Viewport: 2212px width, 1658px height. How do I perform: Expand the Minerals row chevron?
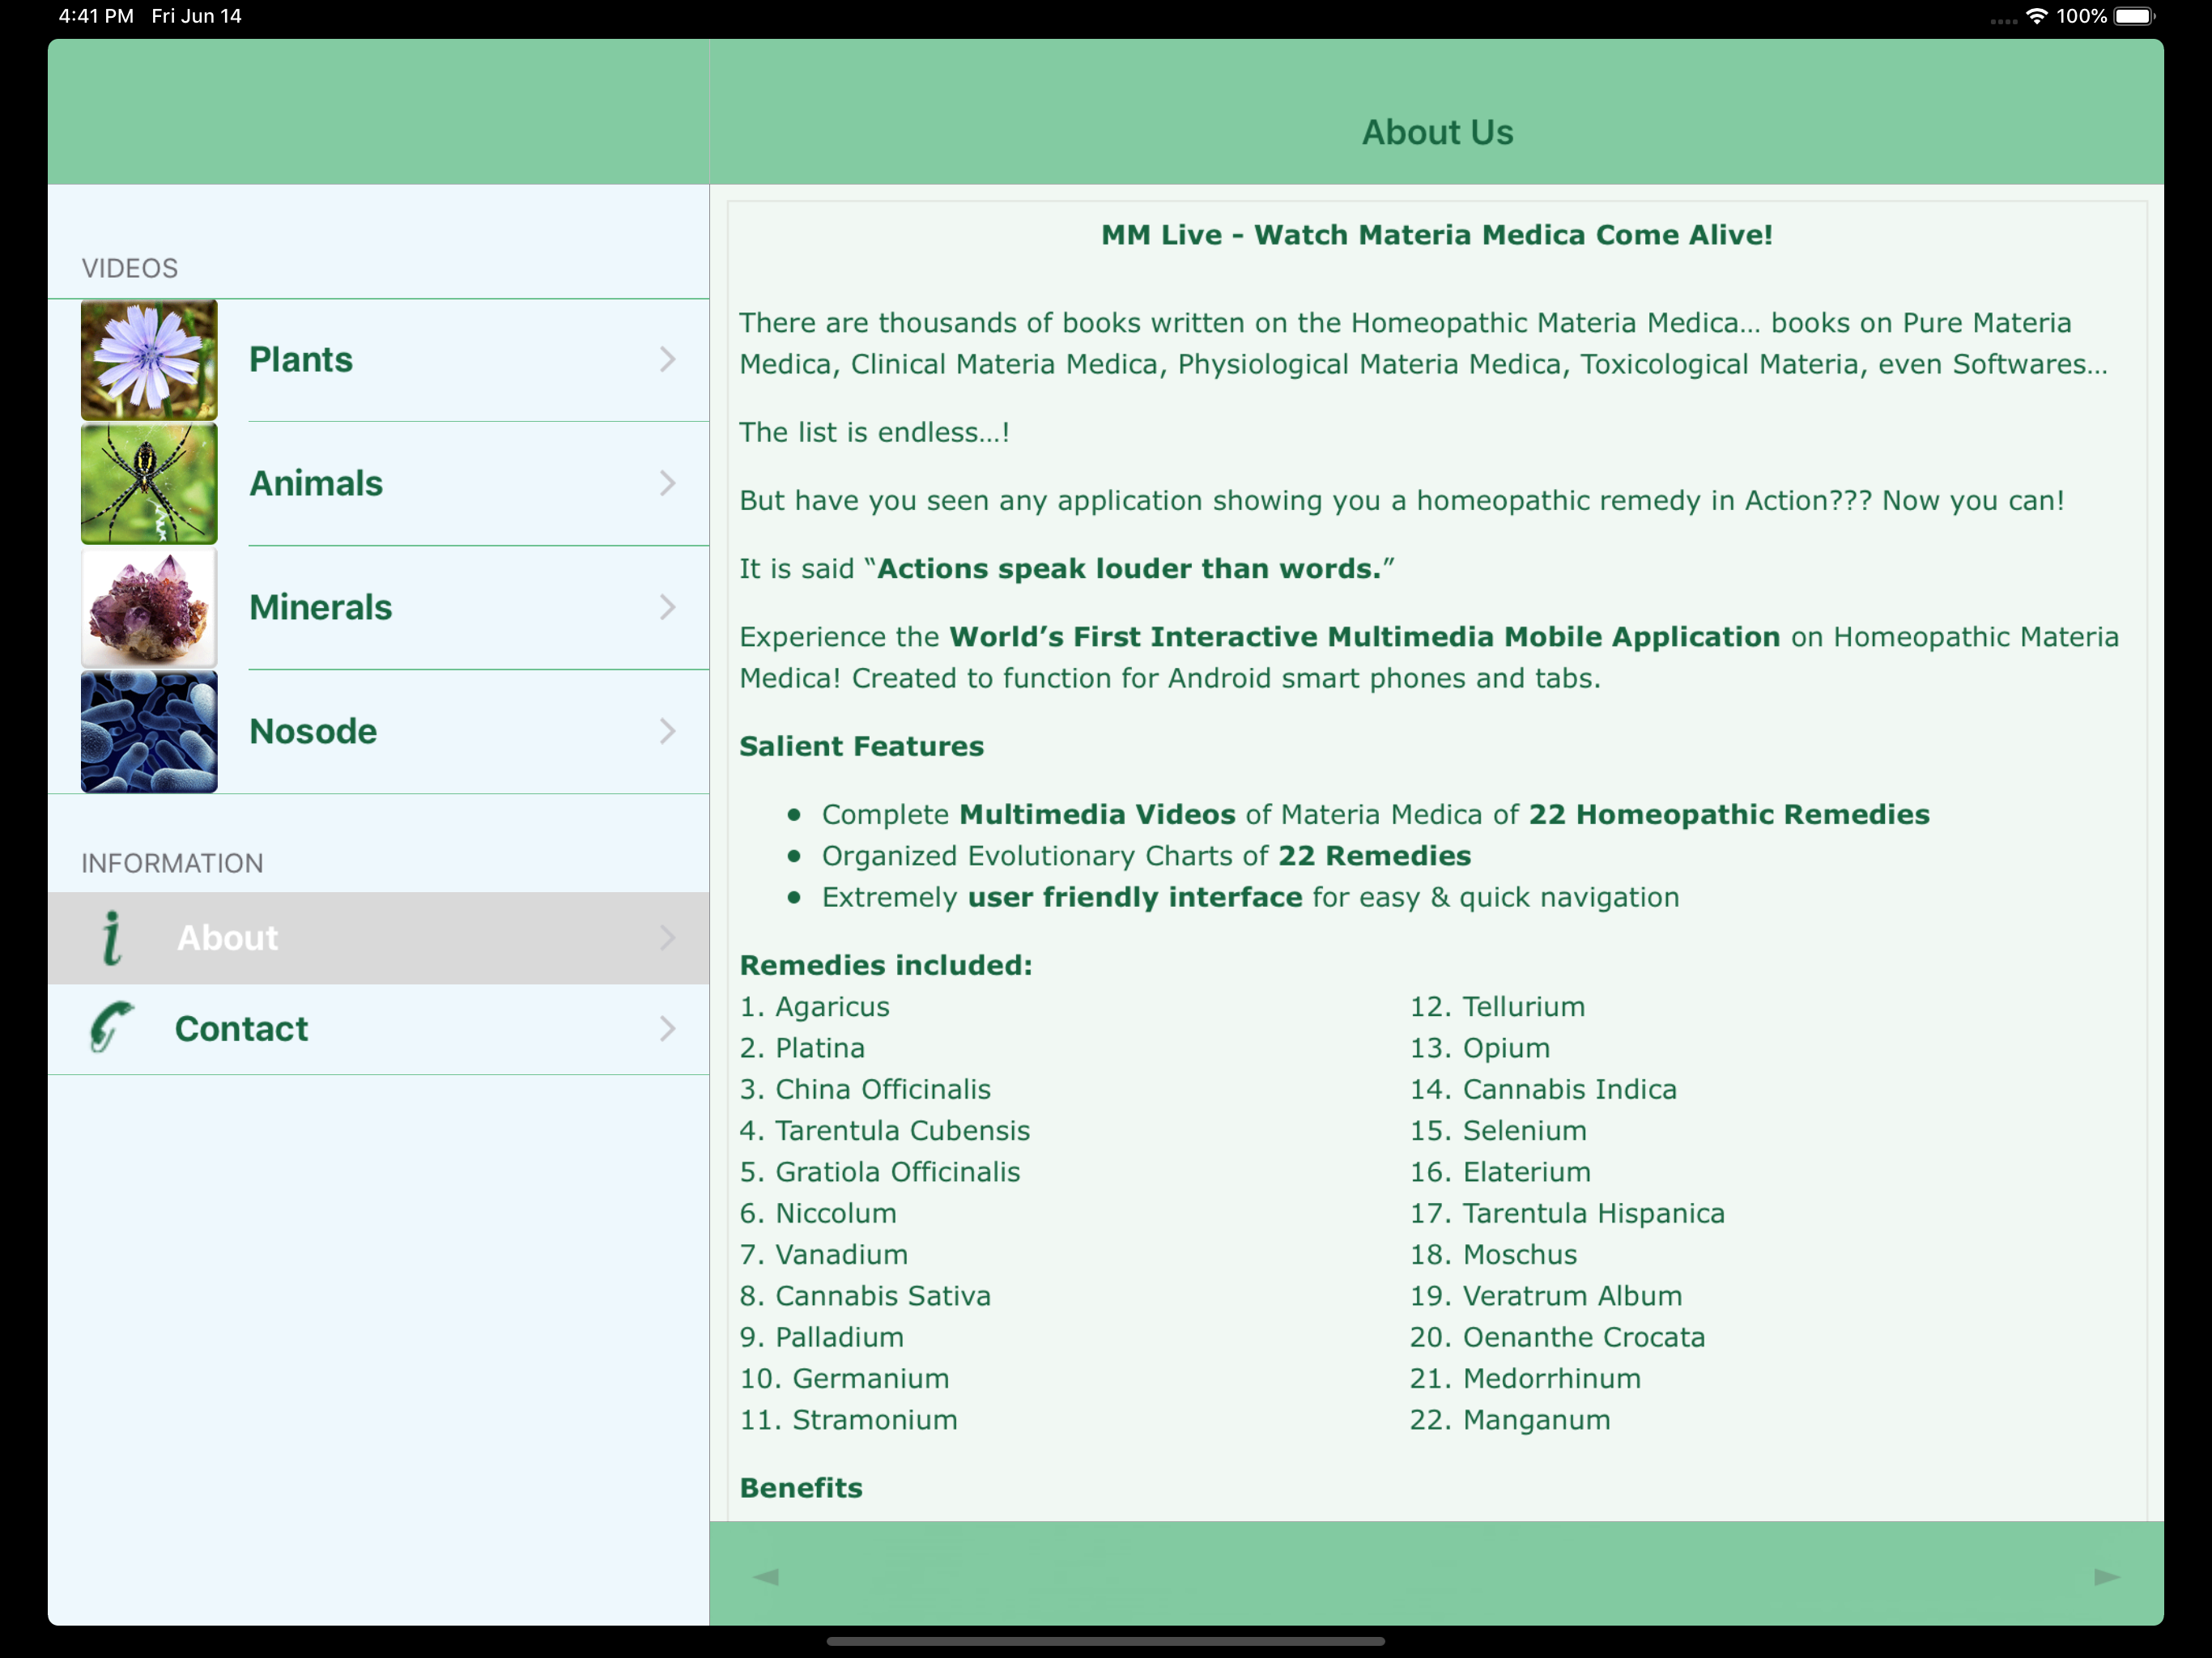pyautogui.click(x=668, y=608)
